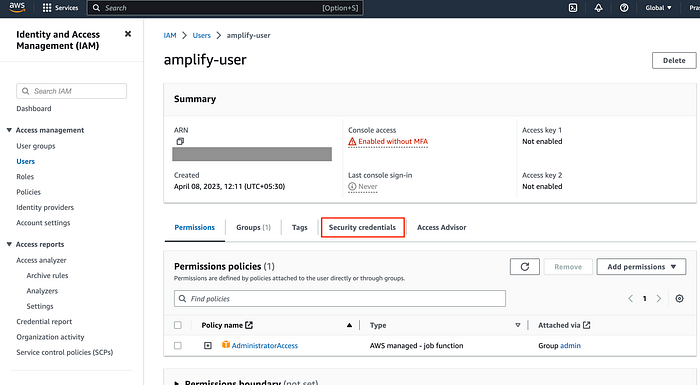Open Service control policies (SCPs)
The width and height of the screenshot is (700, 385).
pyautogui.click(x=65, y=352)
